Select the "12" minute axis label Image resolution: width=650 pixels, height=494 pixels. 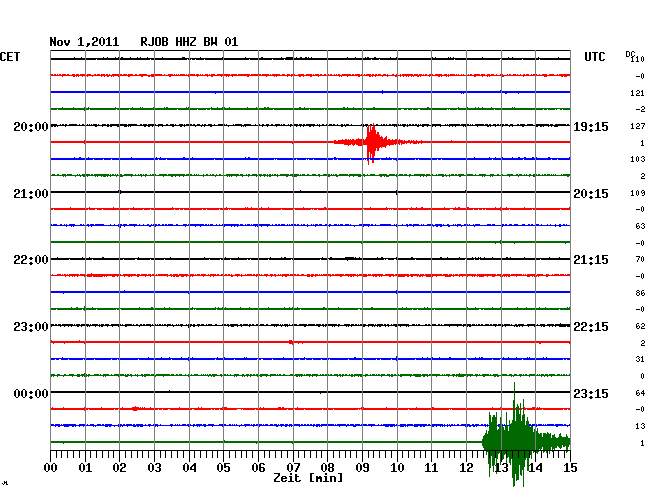click(466, 467)
